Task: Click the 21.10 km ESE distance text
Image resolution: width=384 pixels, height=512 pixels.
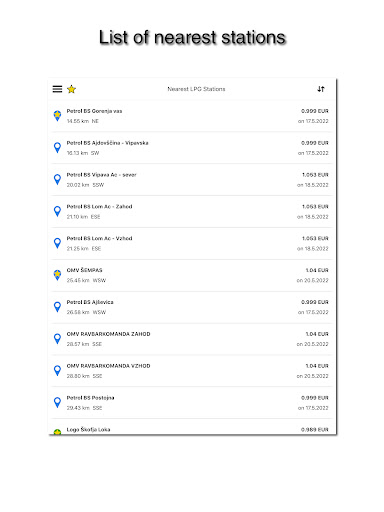Action: [x=83, y=217]
